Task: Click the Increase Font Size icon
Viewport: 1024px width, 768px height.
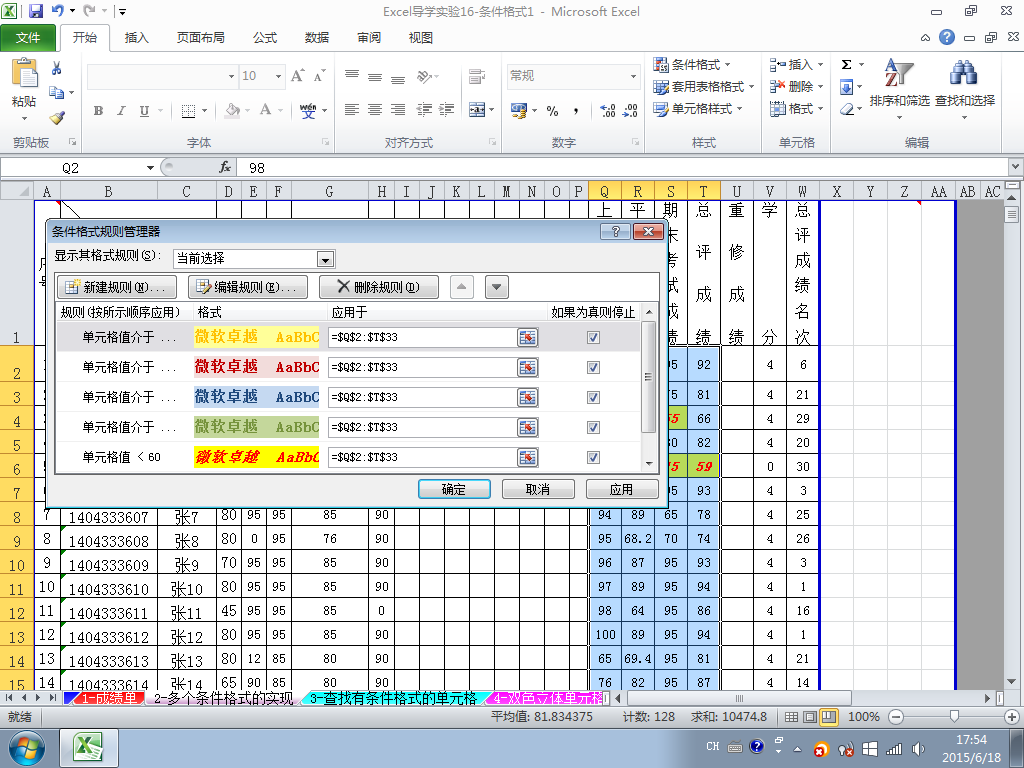Action: click(298, 76)
